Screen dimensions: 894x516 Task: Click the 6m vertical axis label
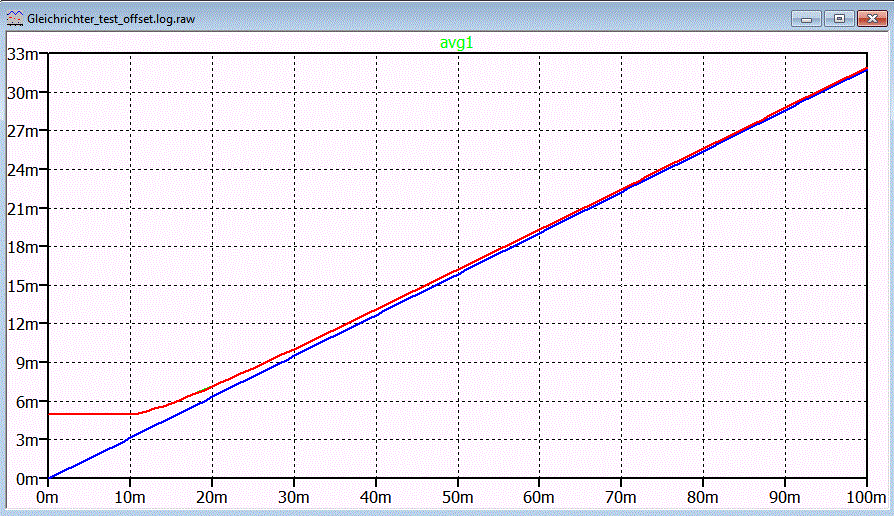(x=27, y=402)
